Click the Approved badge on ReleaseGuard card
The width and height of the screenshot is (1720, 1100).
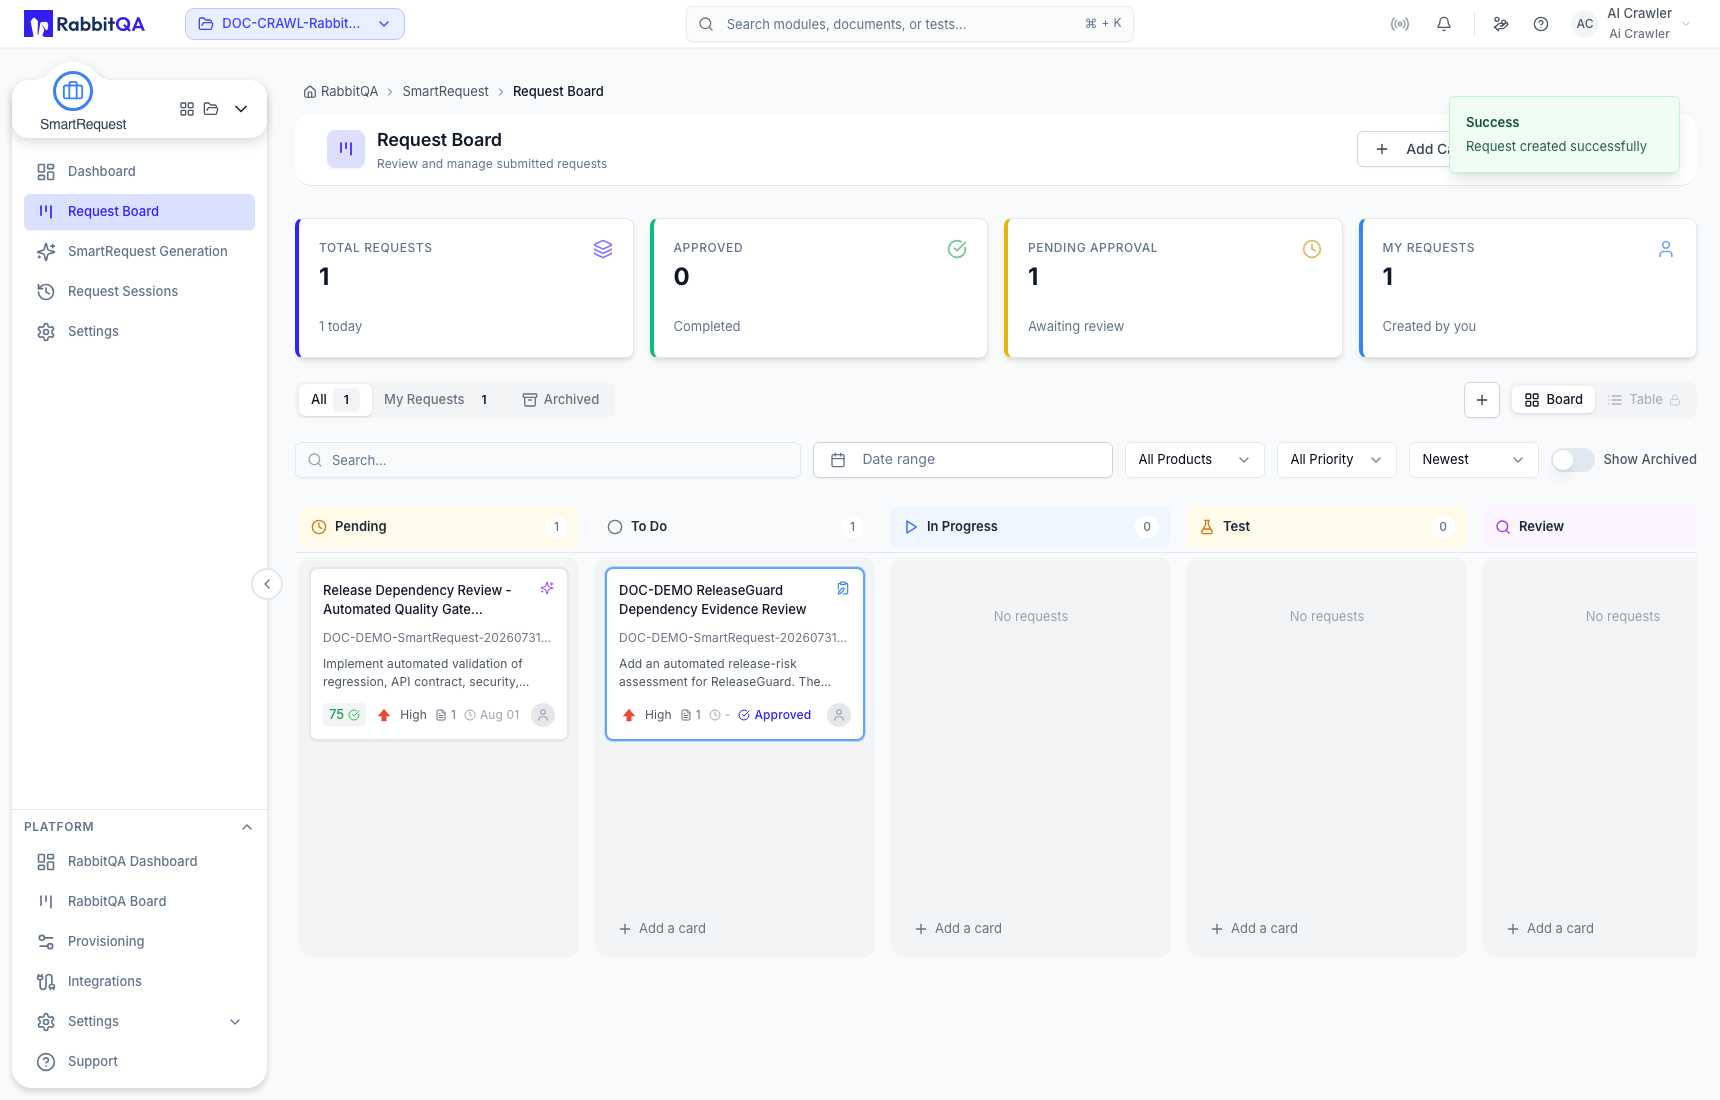click(775, 715)
